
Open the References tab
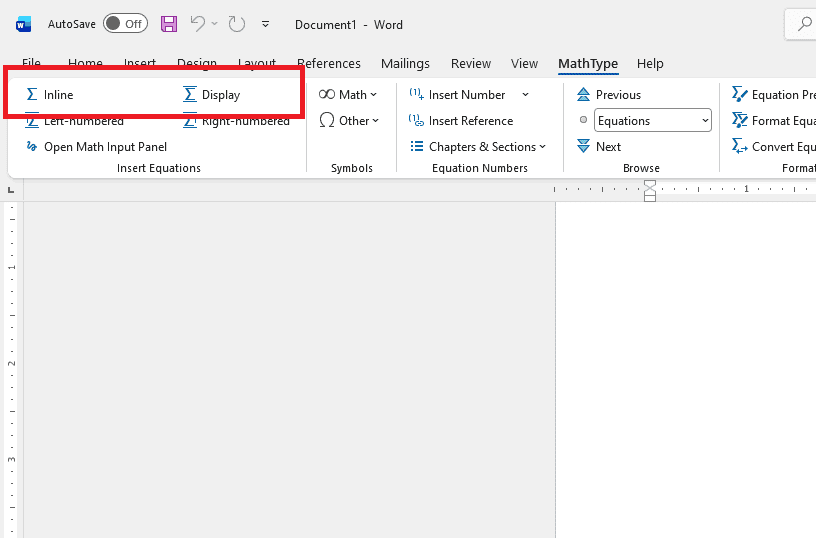pos(329,63)
